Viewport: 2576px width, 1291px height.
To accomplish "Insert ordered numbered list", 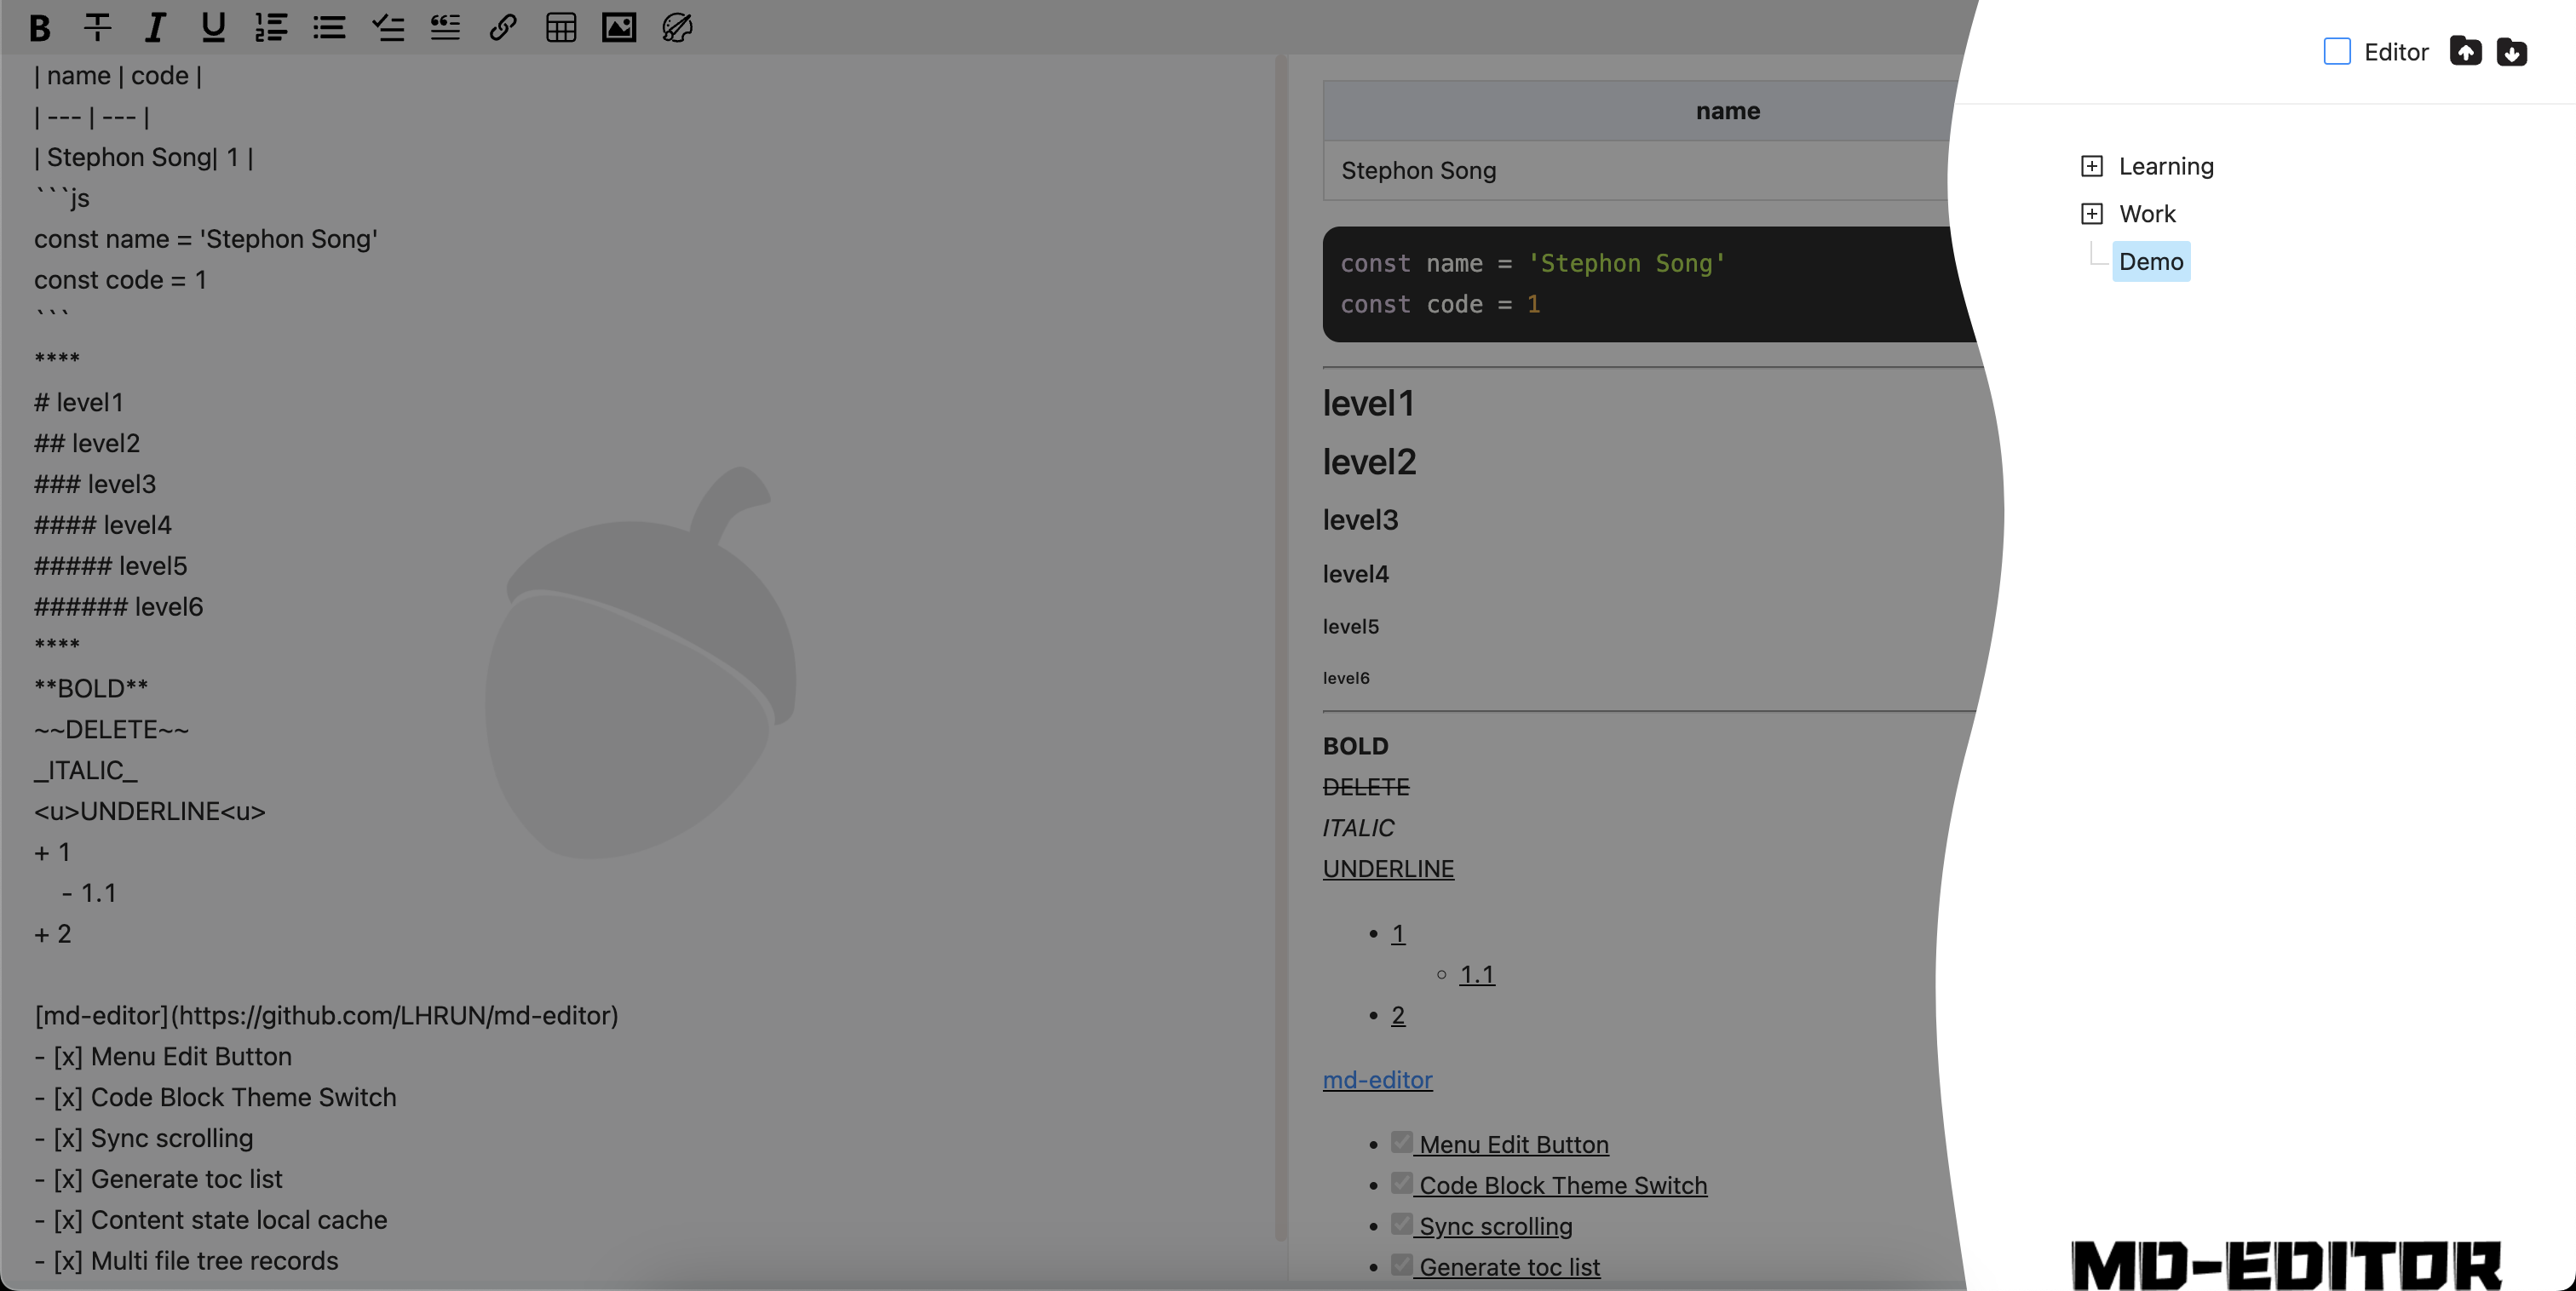I will (x=271, y=27).
